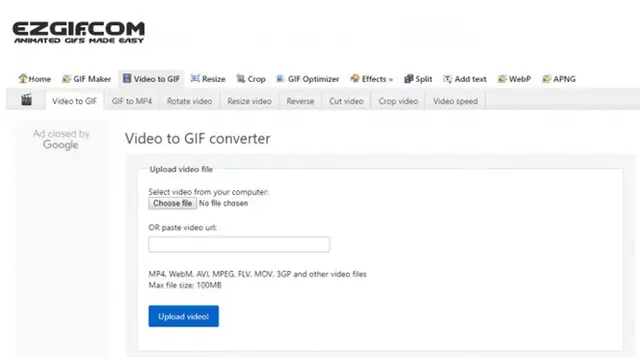640x360 pixels.
Task: Click the EZGIF.COM logo
Action: (78, 33)
